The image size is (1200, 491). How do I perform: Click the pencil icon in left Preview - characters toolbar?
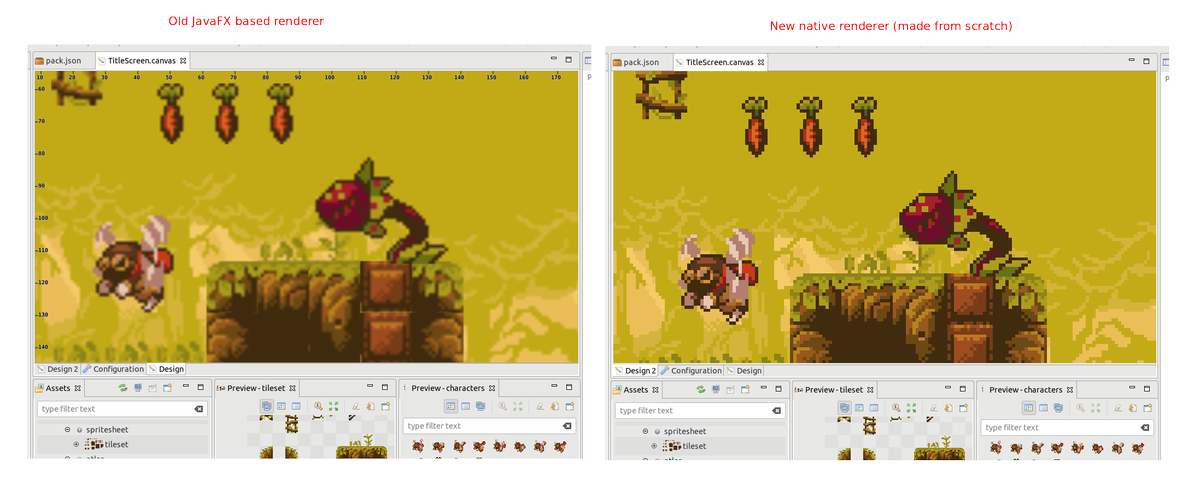pyautogui.click(x=540, y=406)
